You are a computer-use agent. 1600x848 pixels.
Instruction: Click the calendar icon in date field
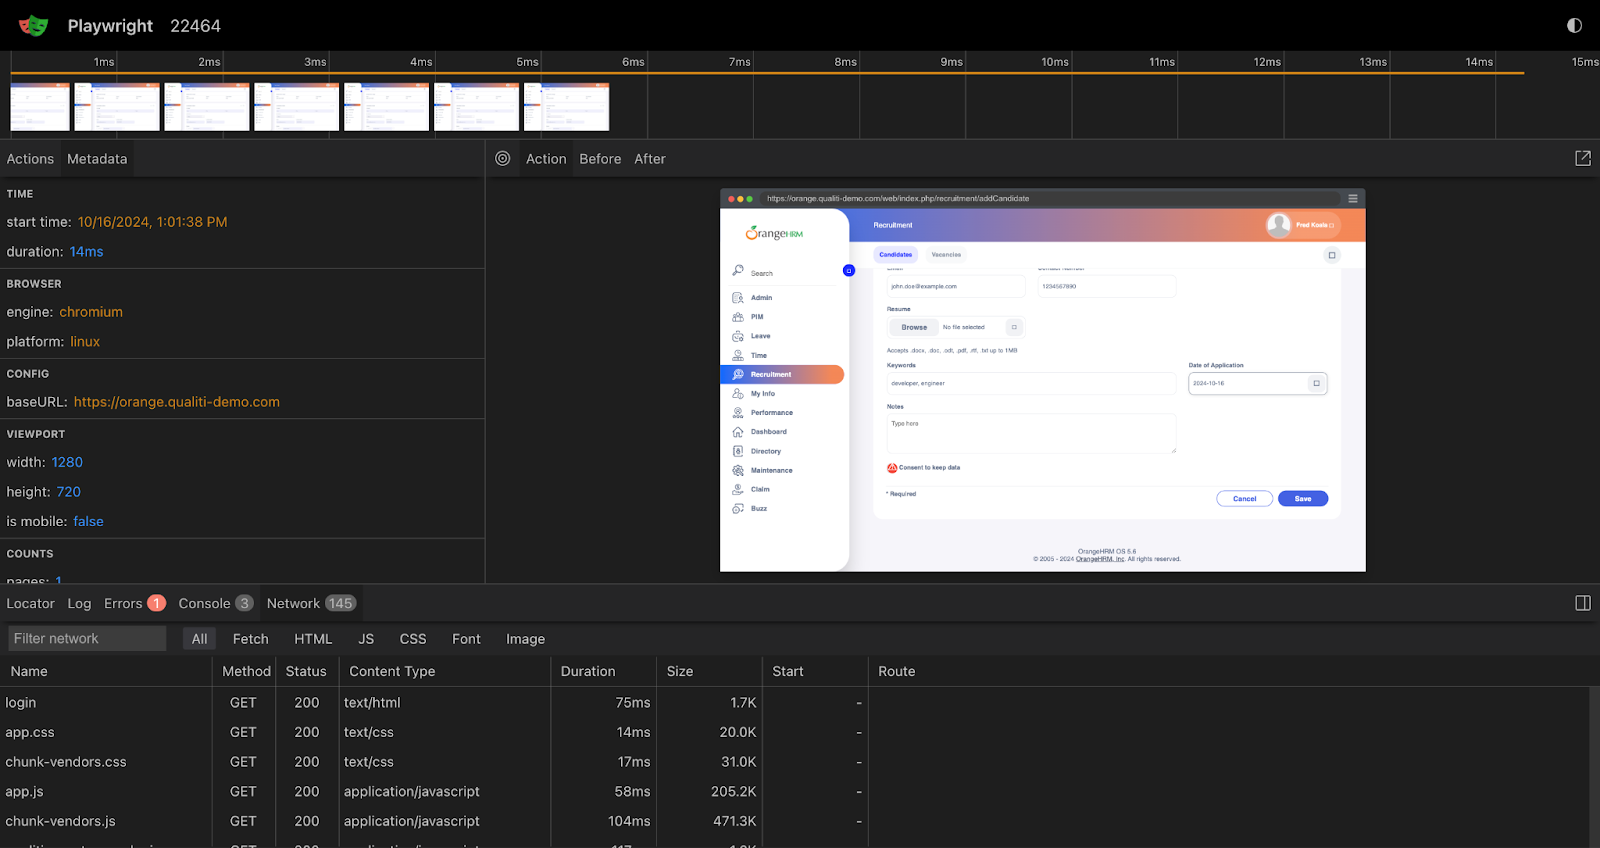pos(1316,383)
